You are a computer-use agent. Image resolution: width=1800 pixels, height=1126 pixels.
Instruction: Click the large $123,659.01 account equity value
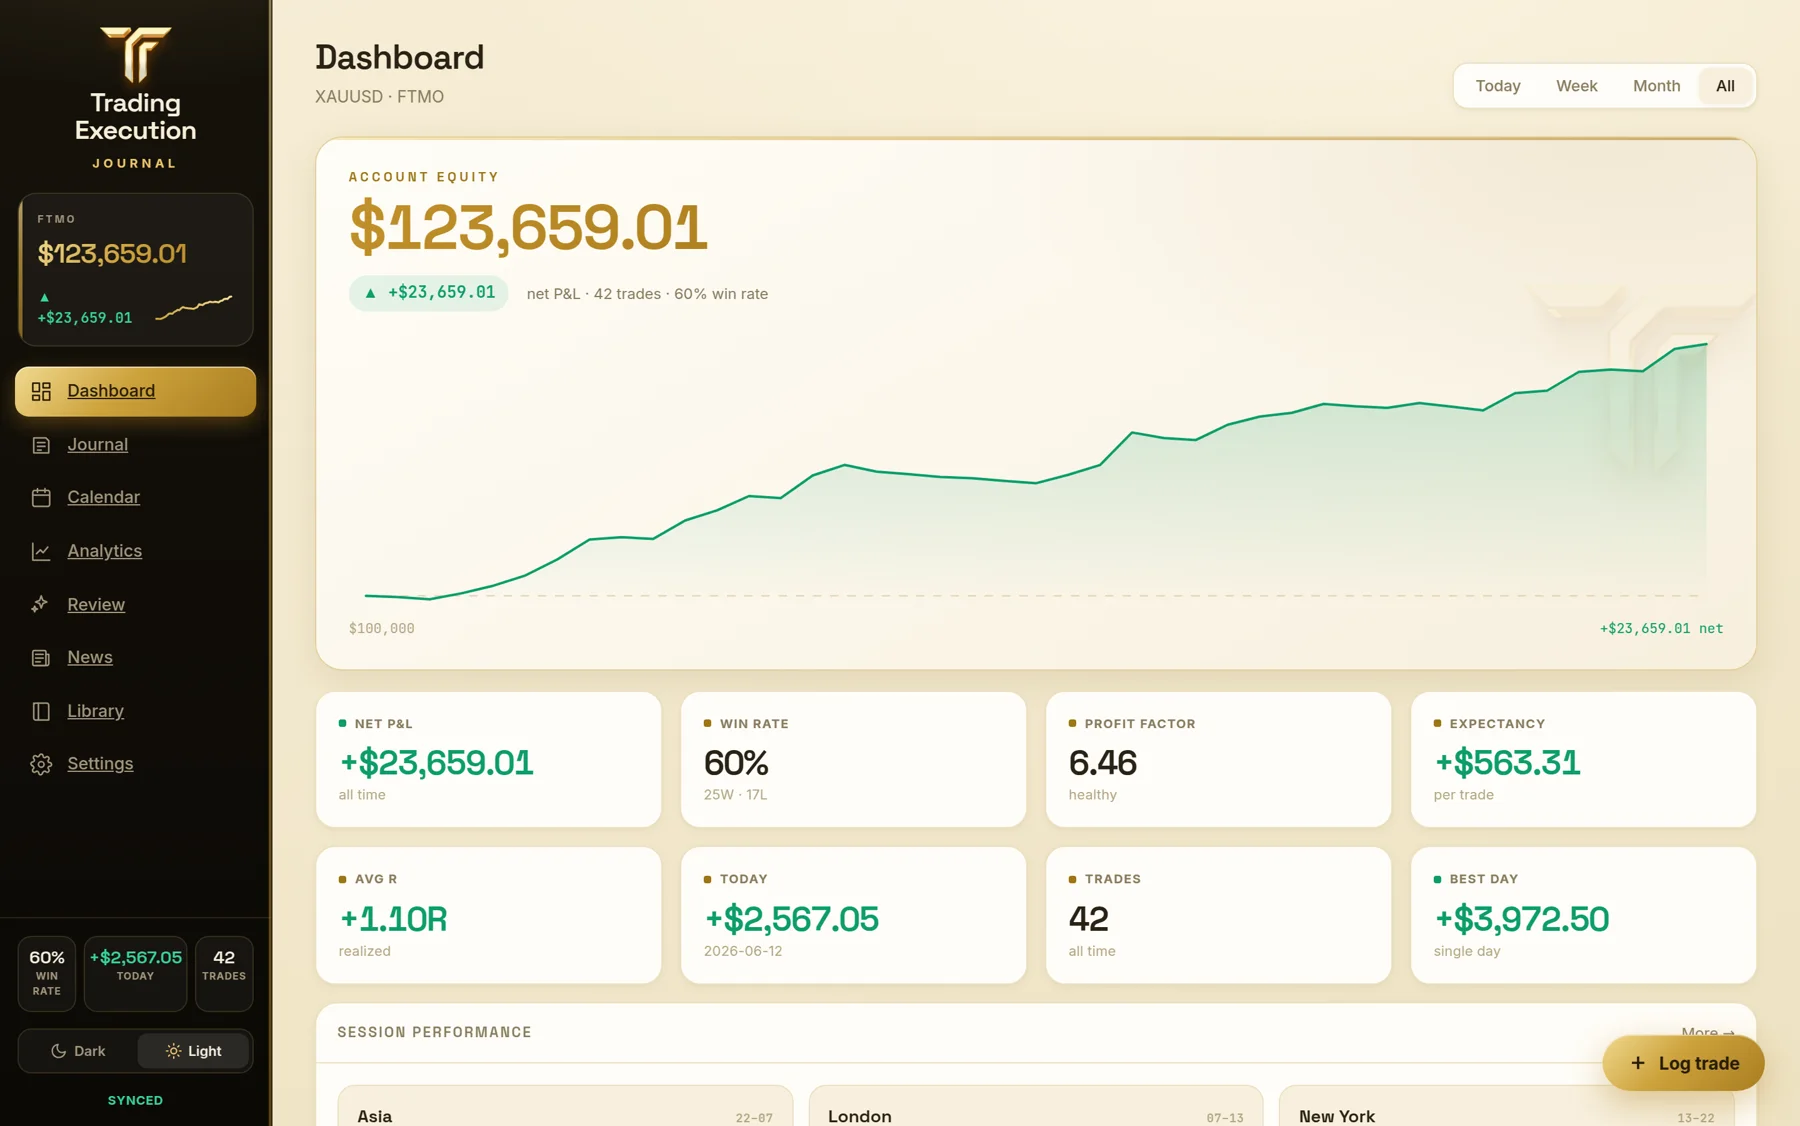(528, 227)
